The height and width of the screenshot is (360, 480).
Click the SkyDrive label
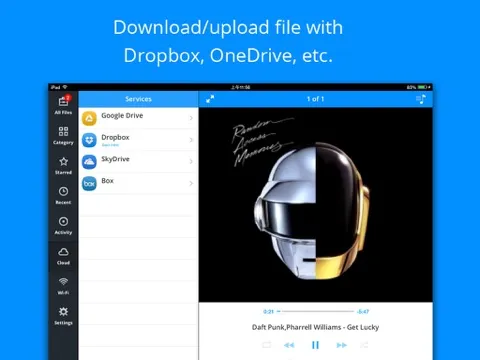click(x=115, y=159)
